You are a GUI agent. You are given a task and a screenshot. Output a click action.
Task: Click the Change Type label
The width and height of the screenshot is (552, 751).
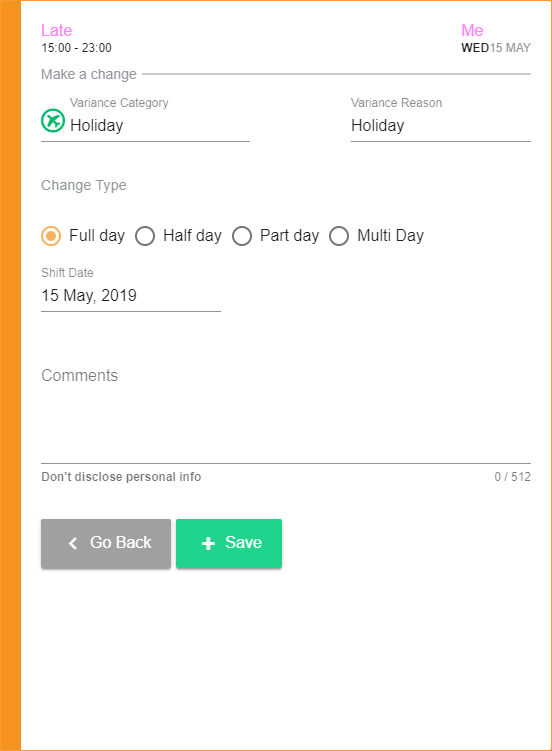point(84,185)
